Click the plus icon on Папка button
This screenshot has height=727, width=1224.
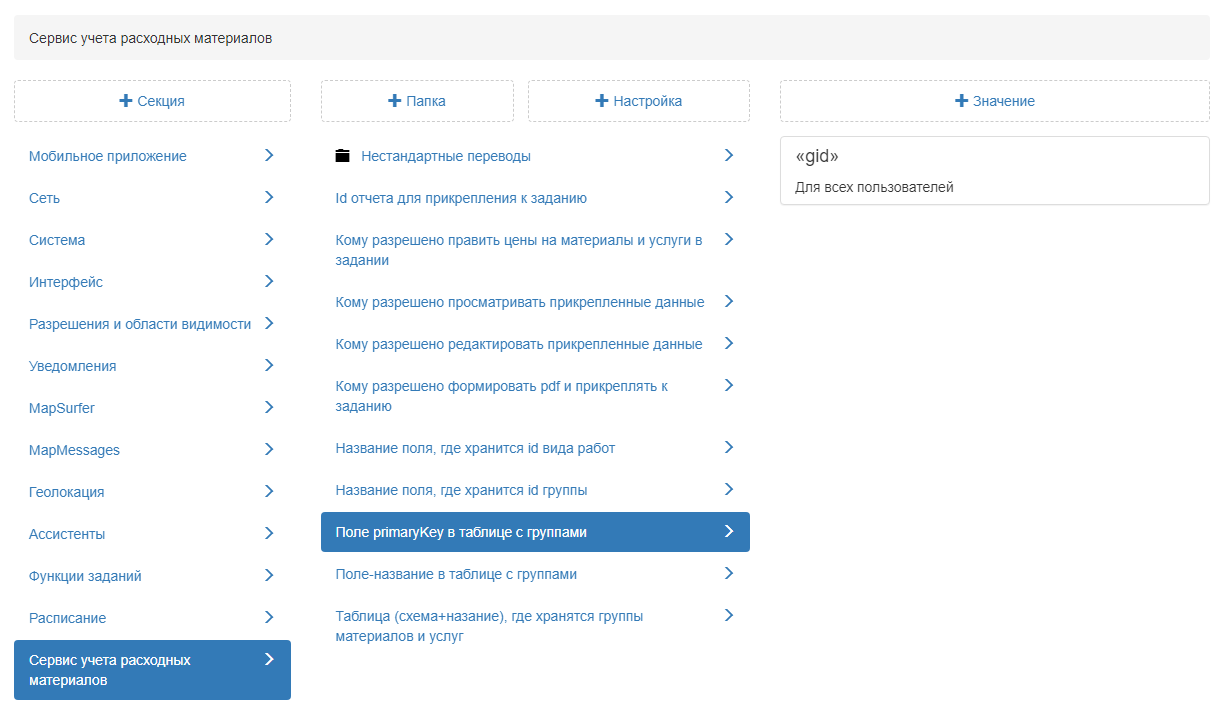coord(394,101)
